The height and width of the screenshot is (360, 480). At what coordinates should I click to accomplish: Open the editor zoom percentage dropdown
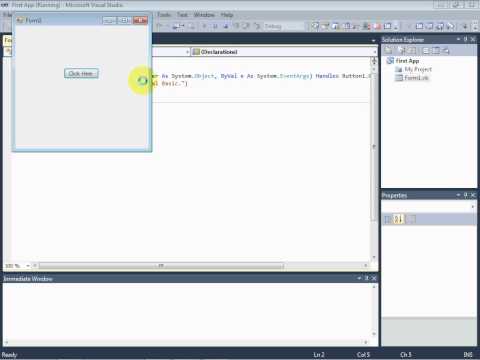coord(28,266)
